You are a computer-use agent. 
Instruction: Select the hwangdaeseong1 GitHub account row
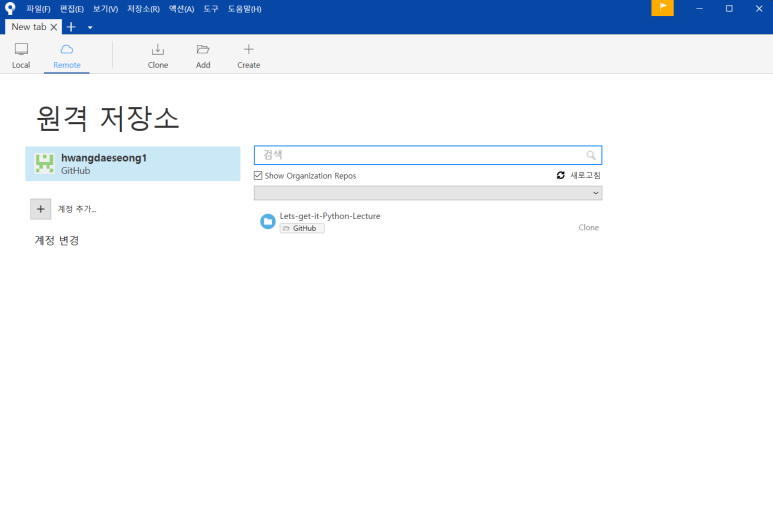tap(133, 163)
